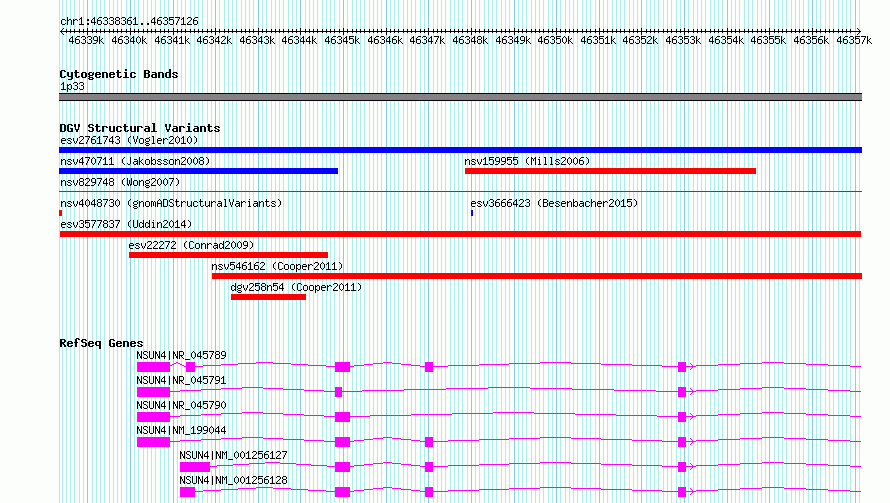Click the NSUN4|NM_001256127 transcript label
This screenshot has width=890, height=503.
[233, 455]
